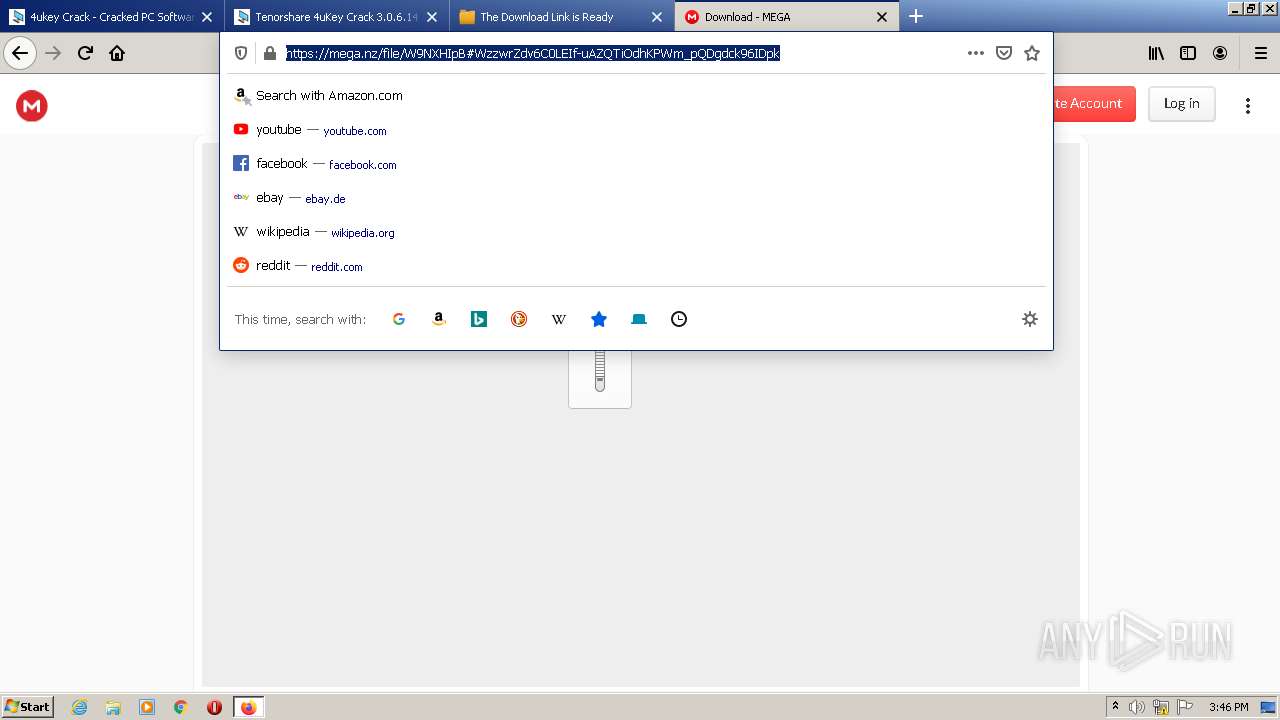This screenshot has height=720, width=1280.
Task: Search this time with Amazon icon
Action: (x=439, y=319)
